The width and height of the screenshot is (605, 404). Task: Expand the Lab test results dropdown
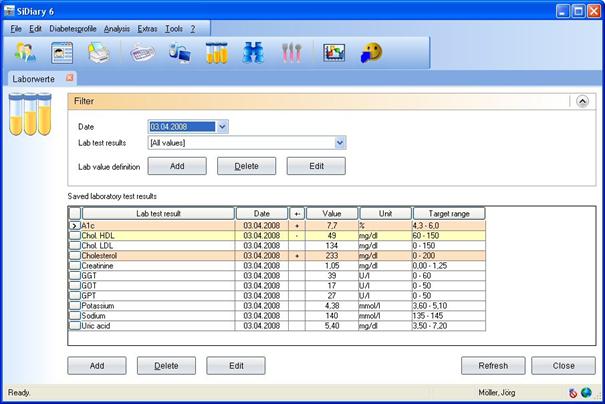click(340, 143)
